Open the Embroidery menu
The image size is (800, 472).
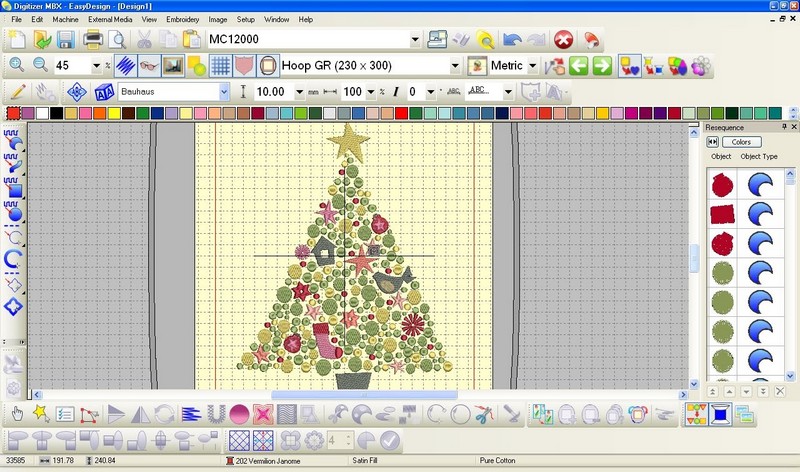[182, 19]
